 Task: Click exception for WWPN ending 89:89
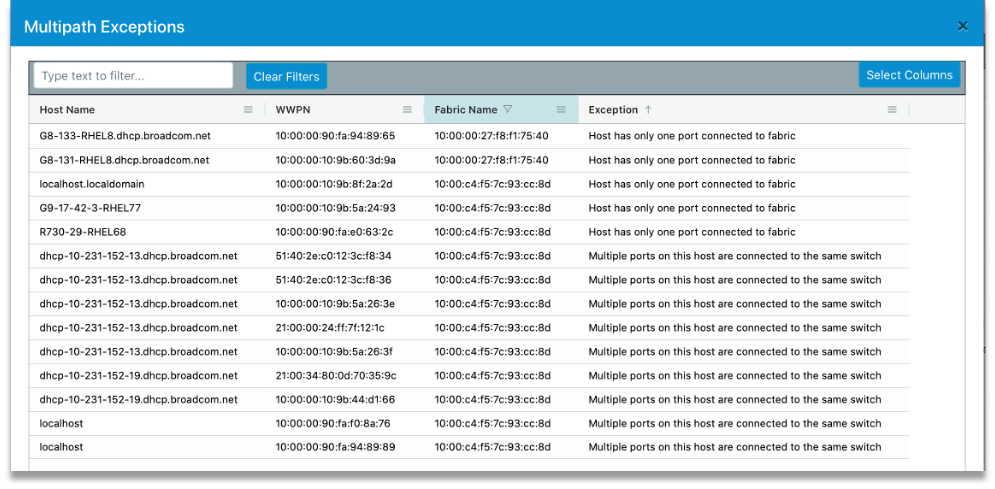coord(735,447)
